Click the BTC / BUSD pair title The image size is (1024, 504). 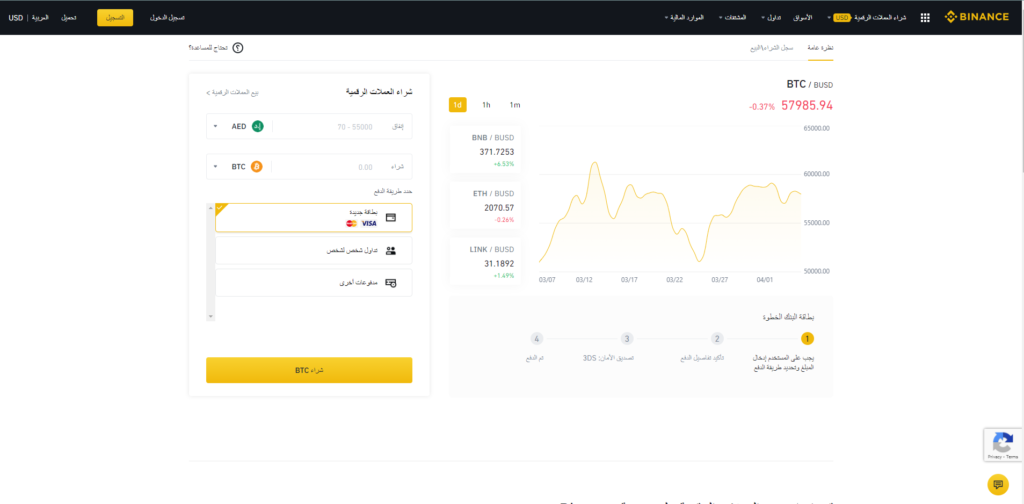click(x=810, y=84)
